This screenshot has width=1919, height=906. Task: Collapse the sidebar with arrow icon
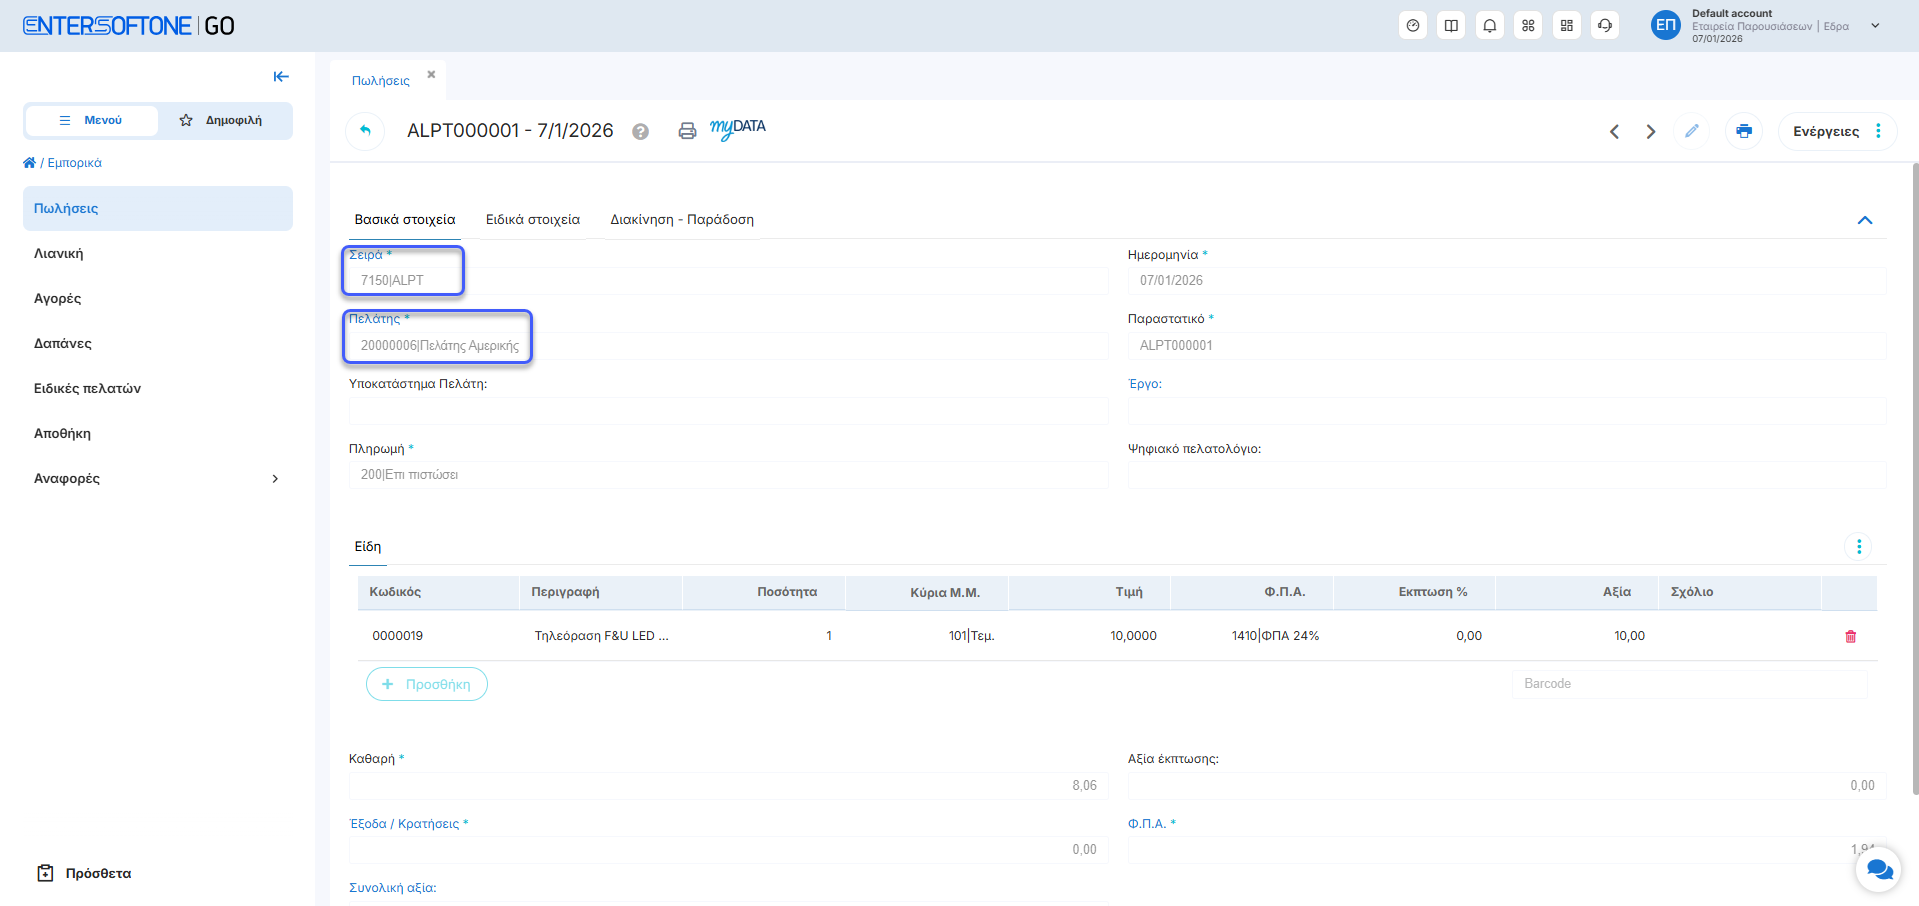tap(281, 77)
